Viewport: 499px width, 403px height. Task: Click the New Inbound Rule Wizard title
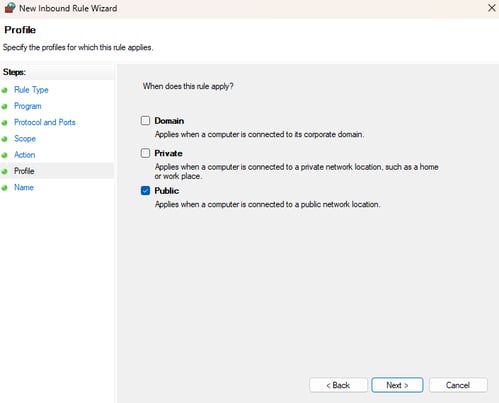click(68, 8)
